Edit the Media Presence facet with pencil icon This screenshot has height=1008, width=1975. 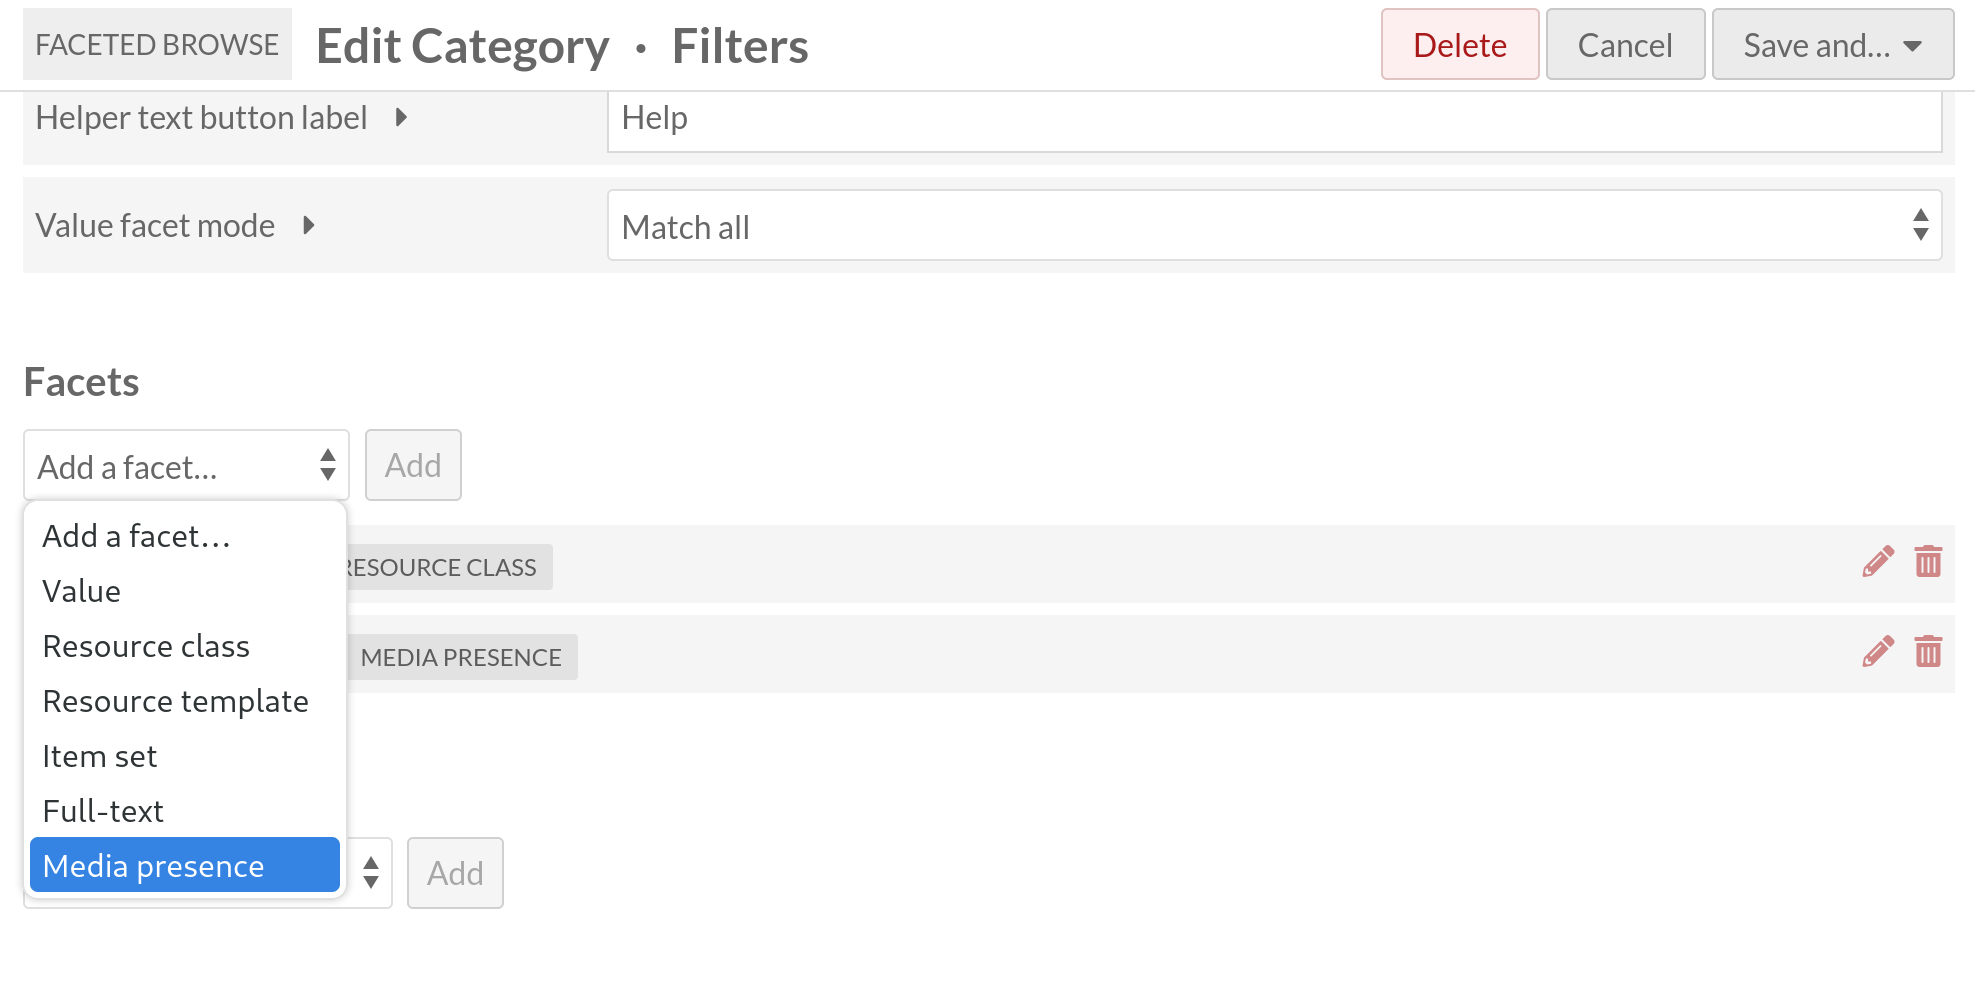[x=1878, y=652]
